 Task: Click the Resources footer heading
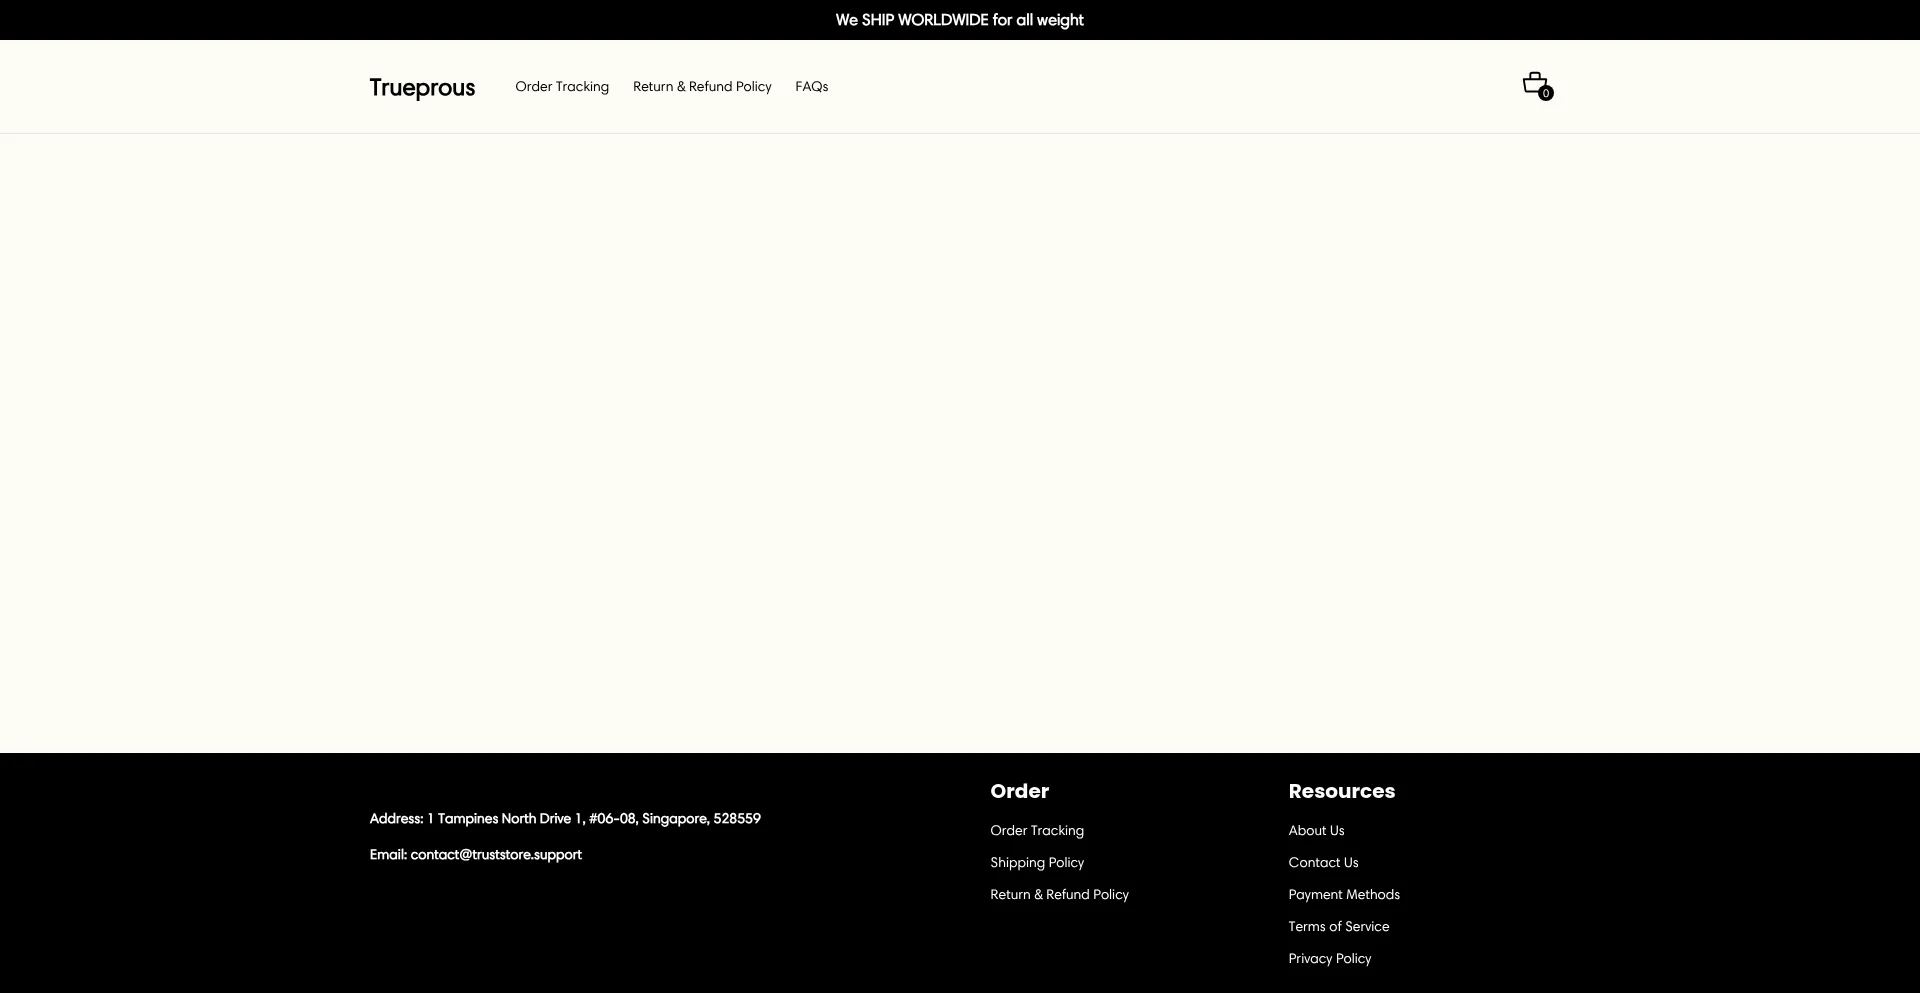[x=1341, y=791]
